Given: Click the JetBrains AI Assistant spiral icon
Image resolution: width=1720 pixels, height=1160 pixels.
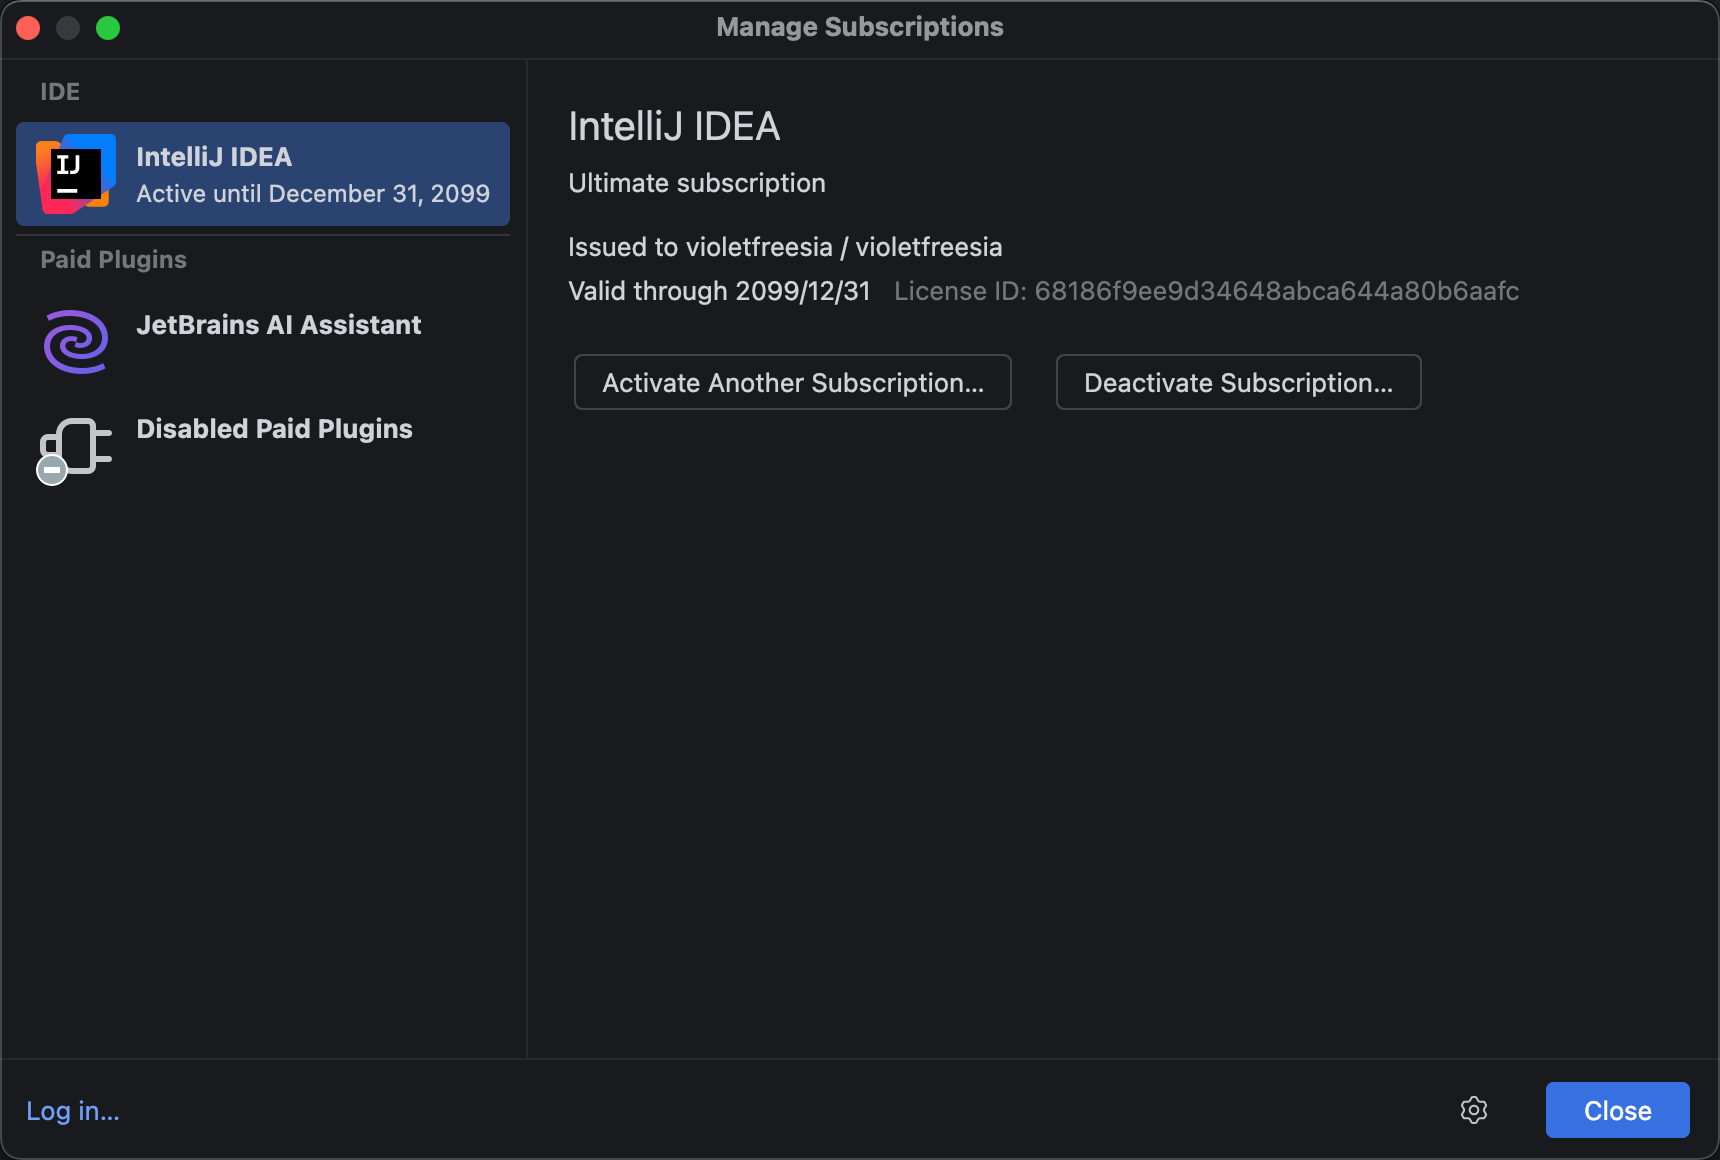Looking at the screenshot, I should click(x=76, y=342).
